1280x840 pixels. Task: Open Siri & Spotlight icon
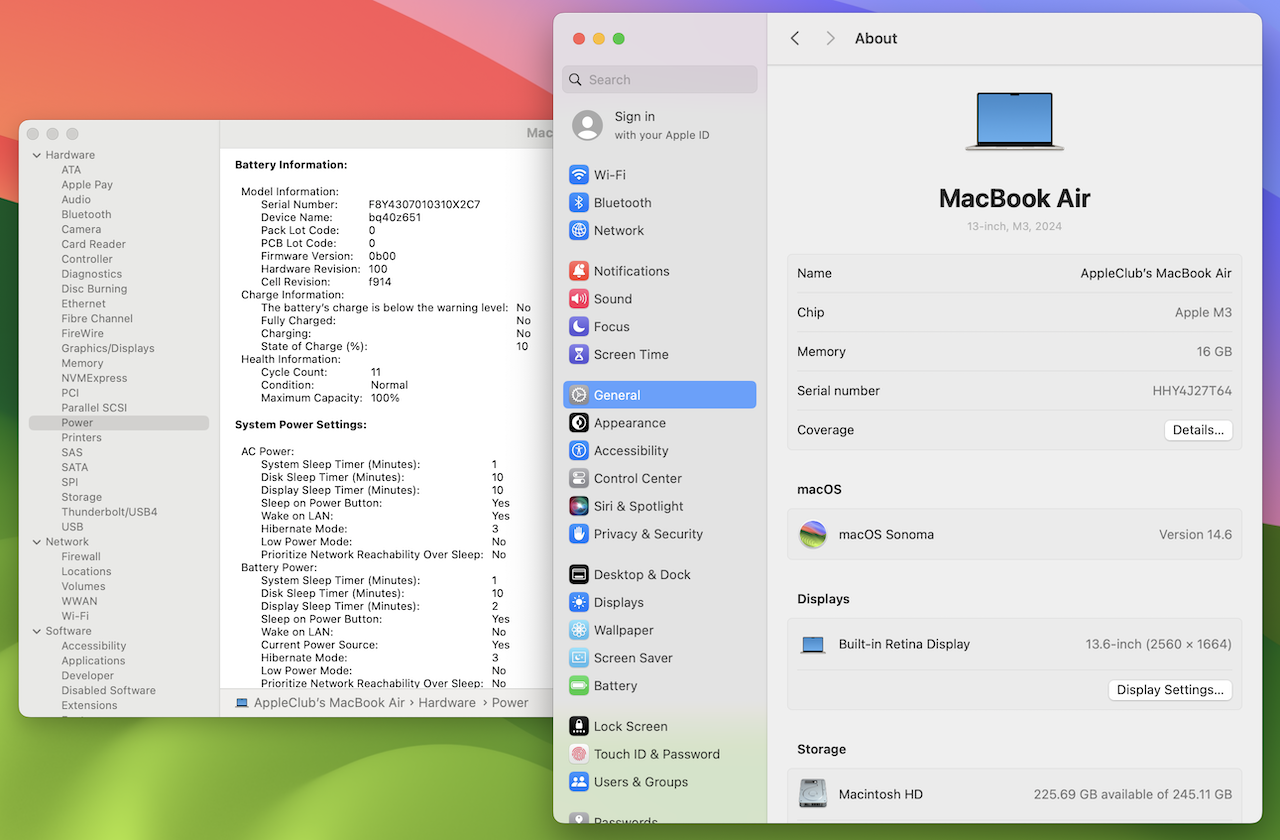tap(579, 507)
